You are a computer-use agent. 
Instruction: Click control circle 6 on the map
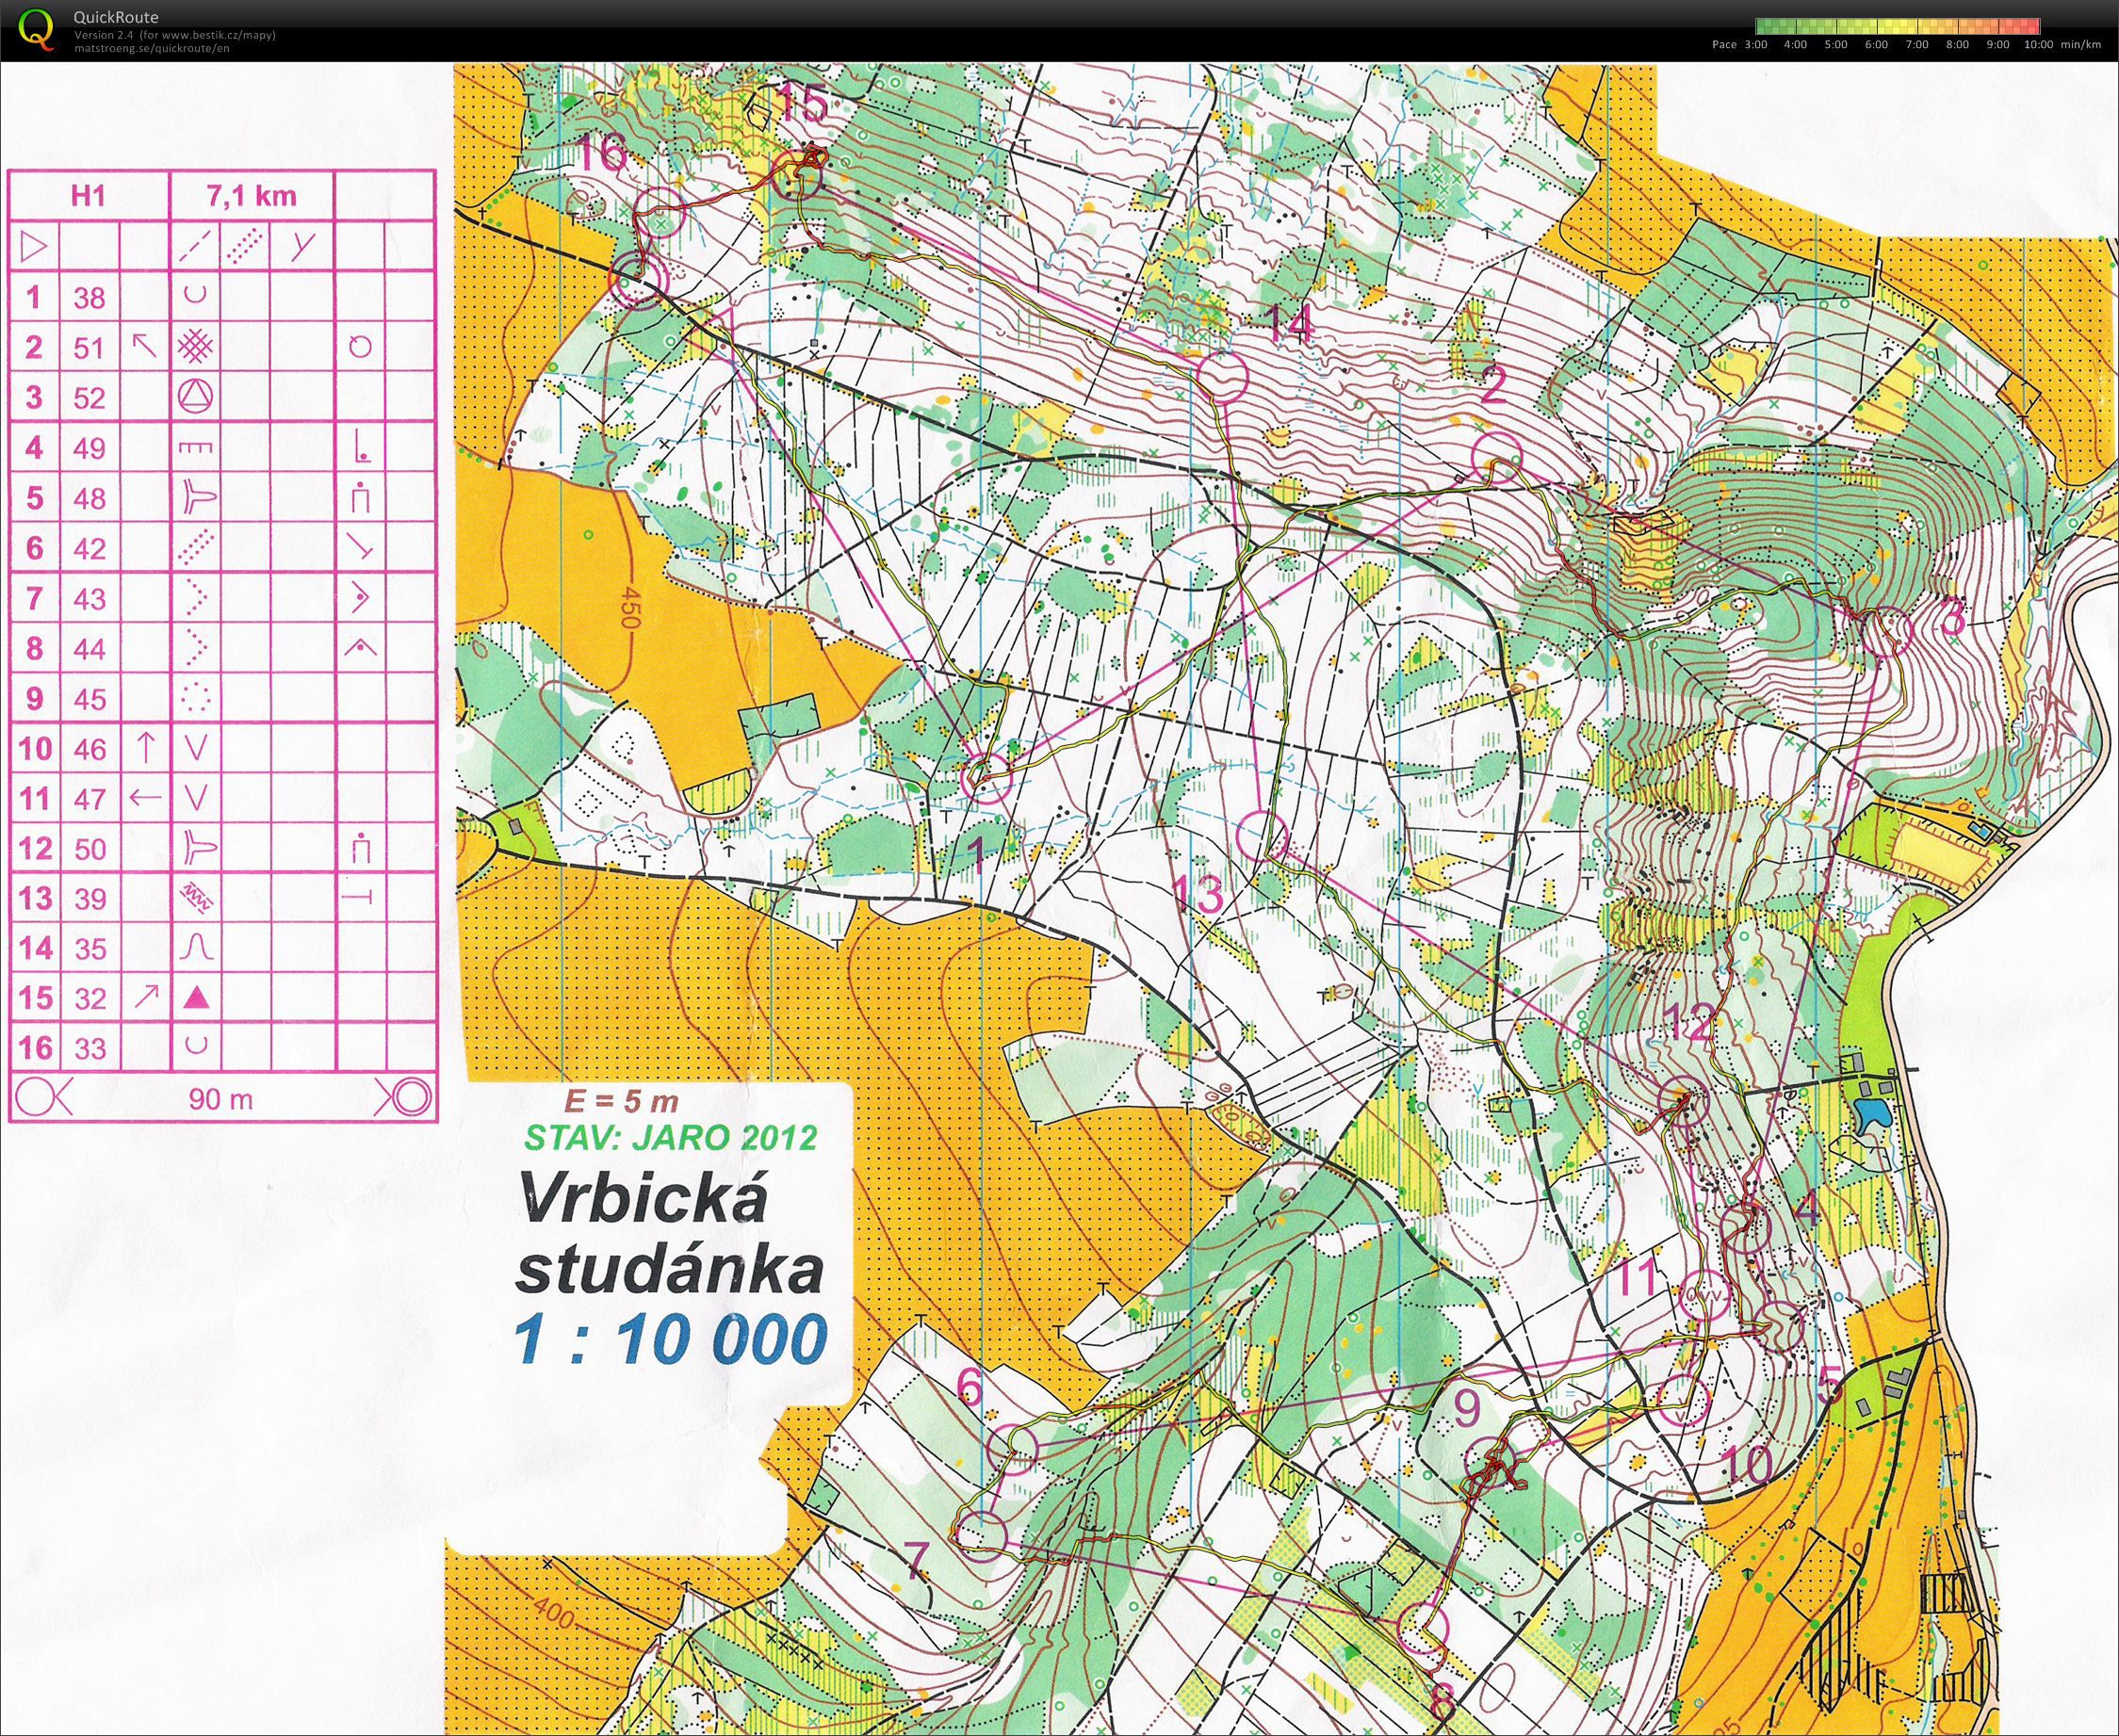[1012, 1448]
